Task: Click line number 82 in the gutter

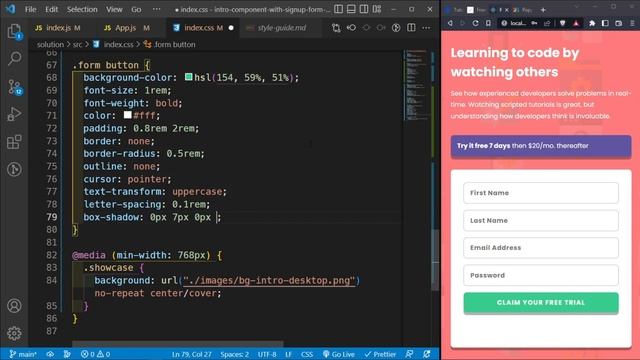Action: (51, 255)
